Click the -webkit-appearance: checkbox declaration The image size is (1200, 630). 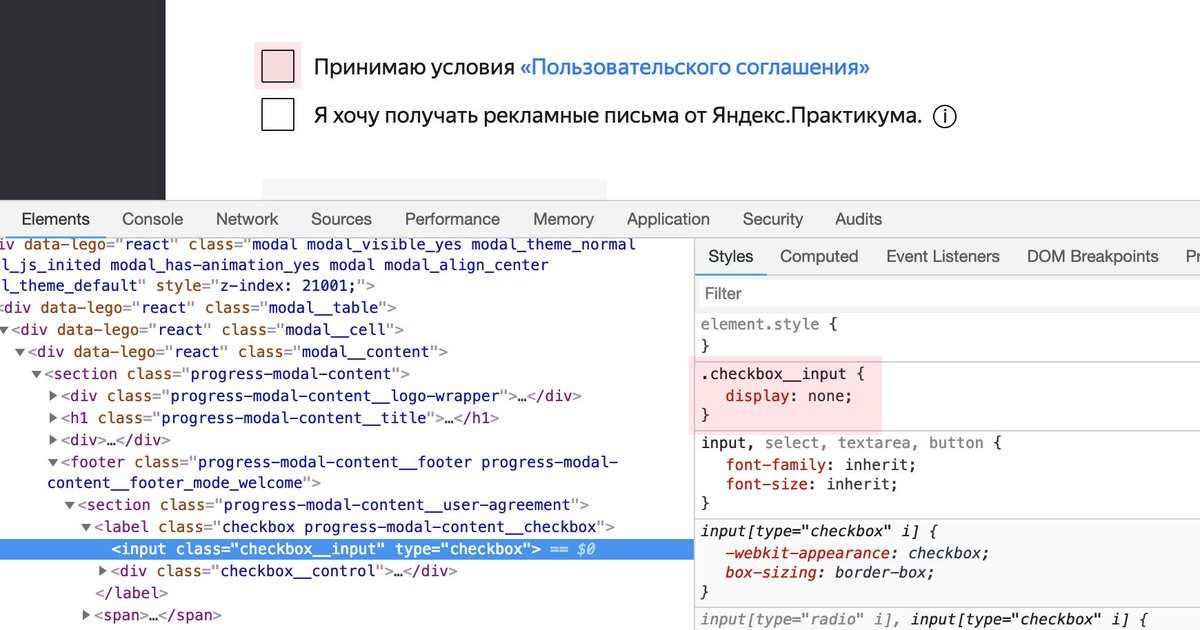tap(858, 553)
